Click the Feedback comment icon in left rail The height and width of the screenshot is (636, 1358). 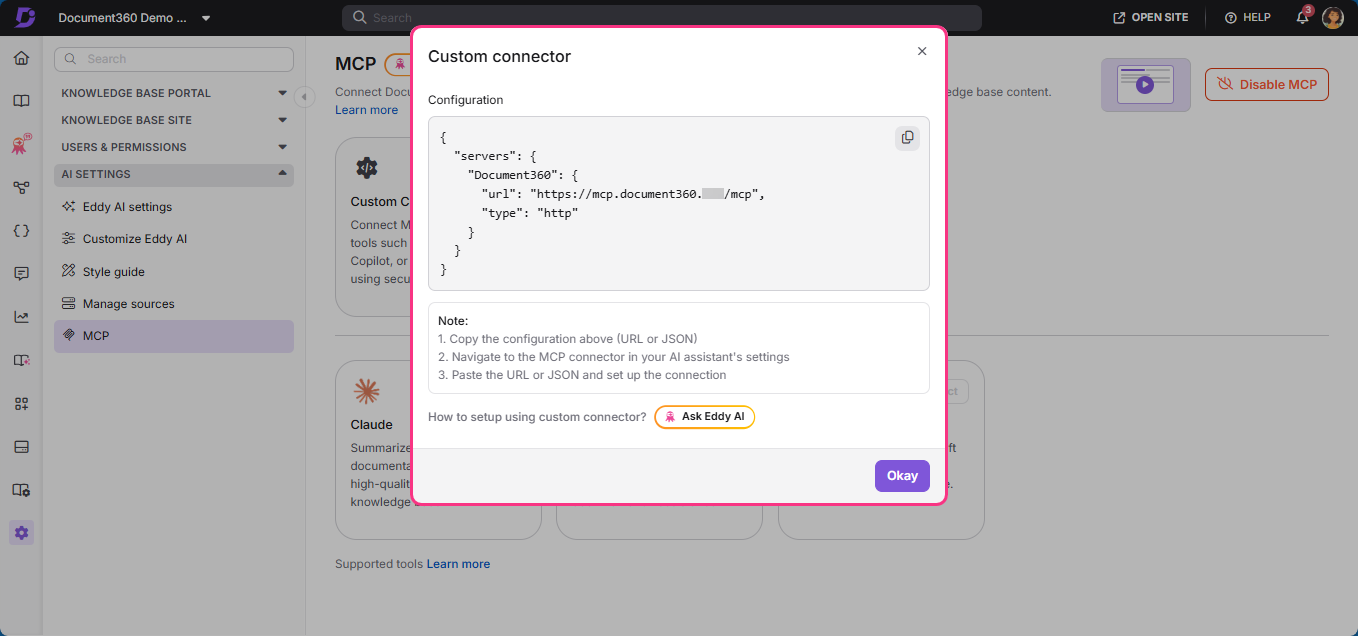pos(21,273)
